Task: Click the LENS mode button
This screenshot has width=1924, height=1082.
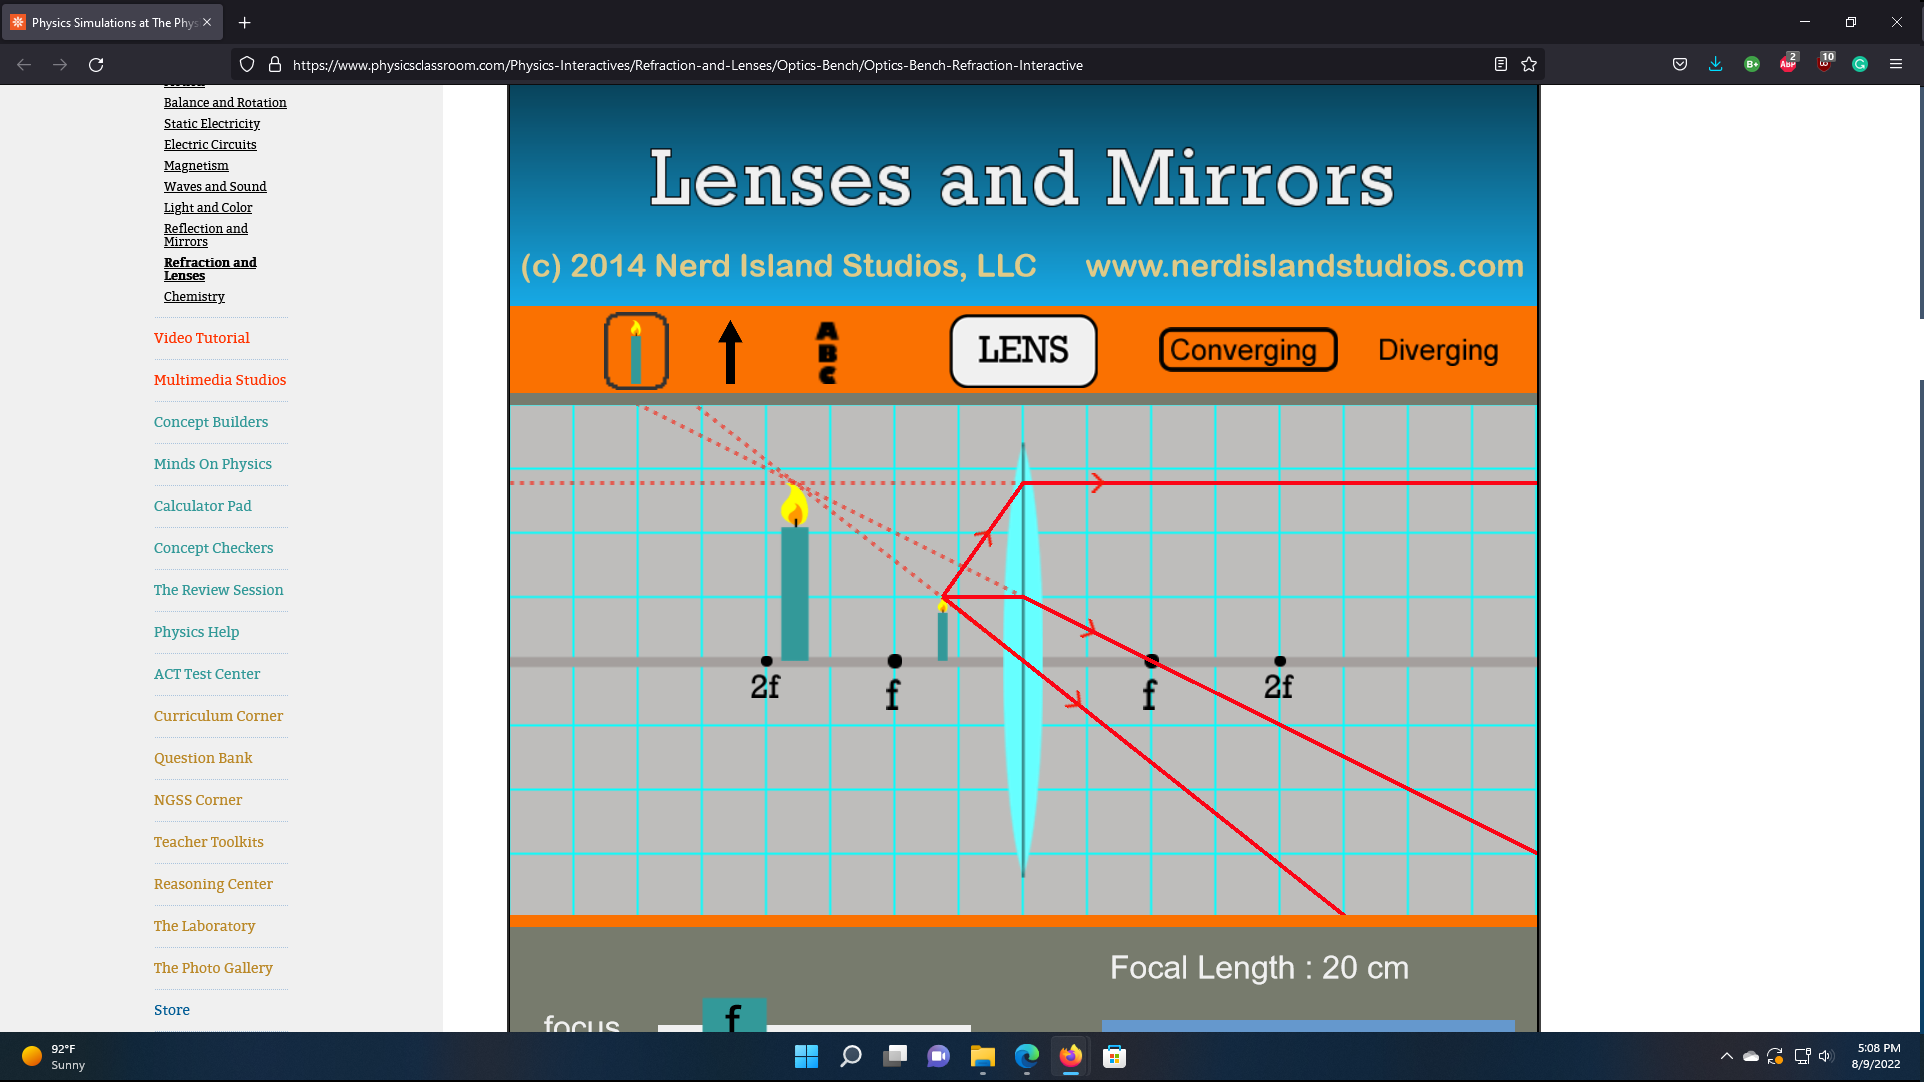Action: [x=1022, y=351]
